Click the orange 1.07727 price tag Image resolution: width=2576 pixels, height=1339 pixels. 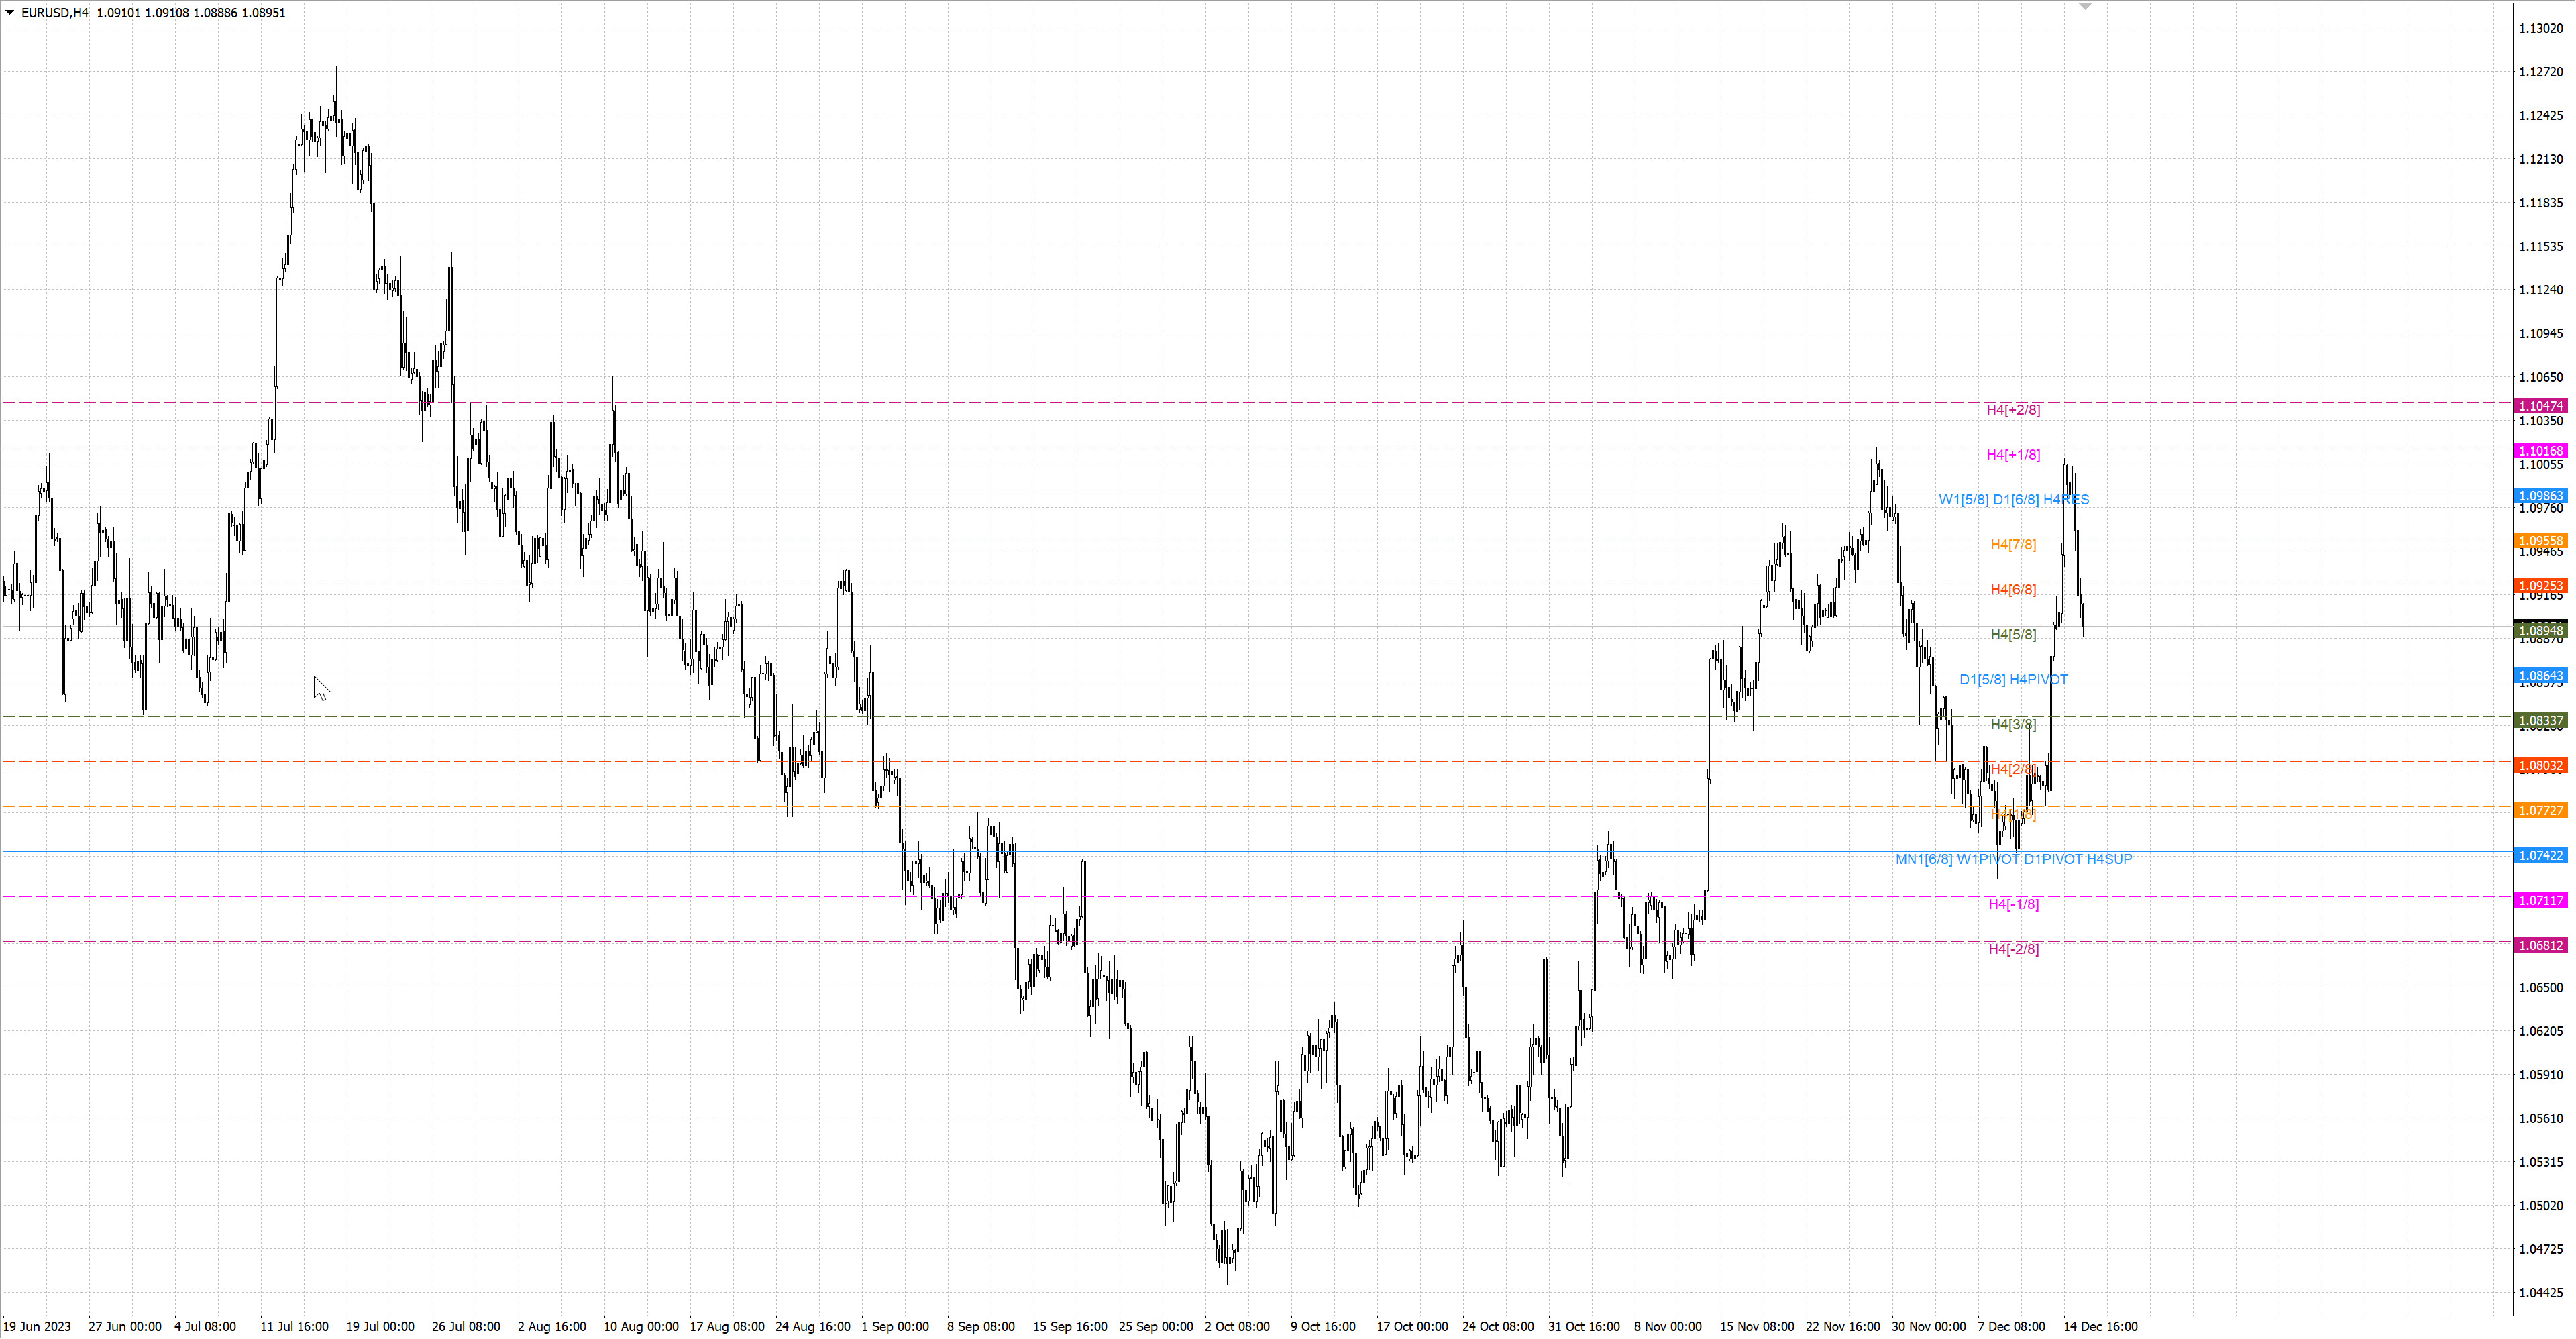(x=2540, y=810)
